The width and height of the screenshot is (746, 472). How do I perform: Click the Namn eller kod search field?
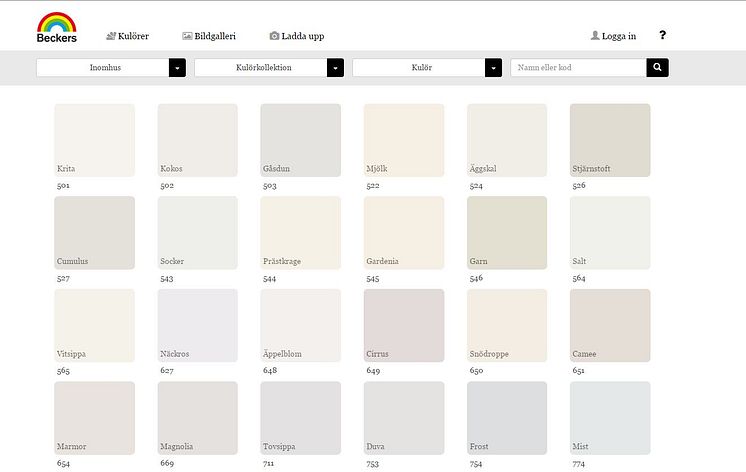(x=579, y=68)
